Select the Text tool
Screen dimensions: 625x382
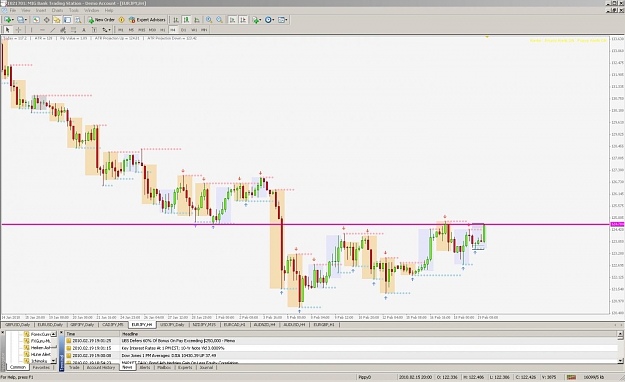84,30
